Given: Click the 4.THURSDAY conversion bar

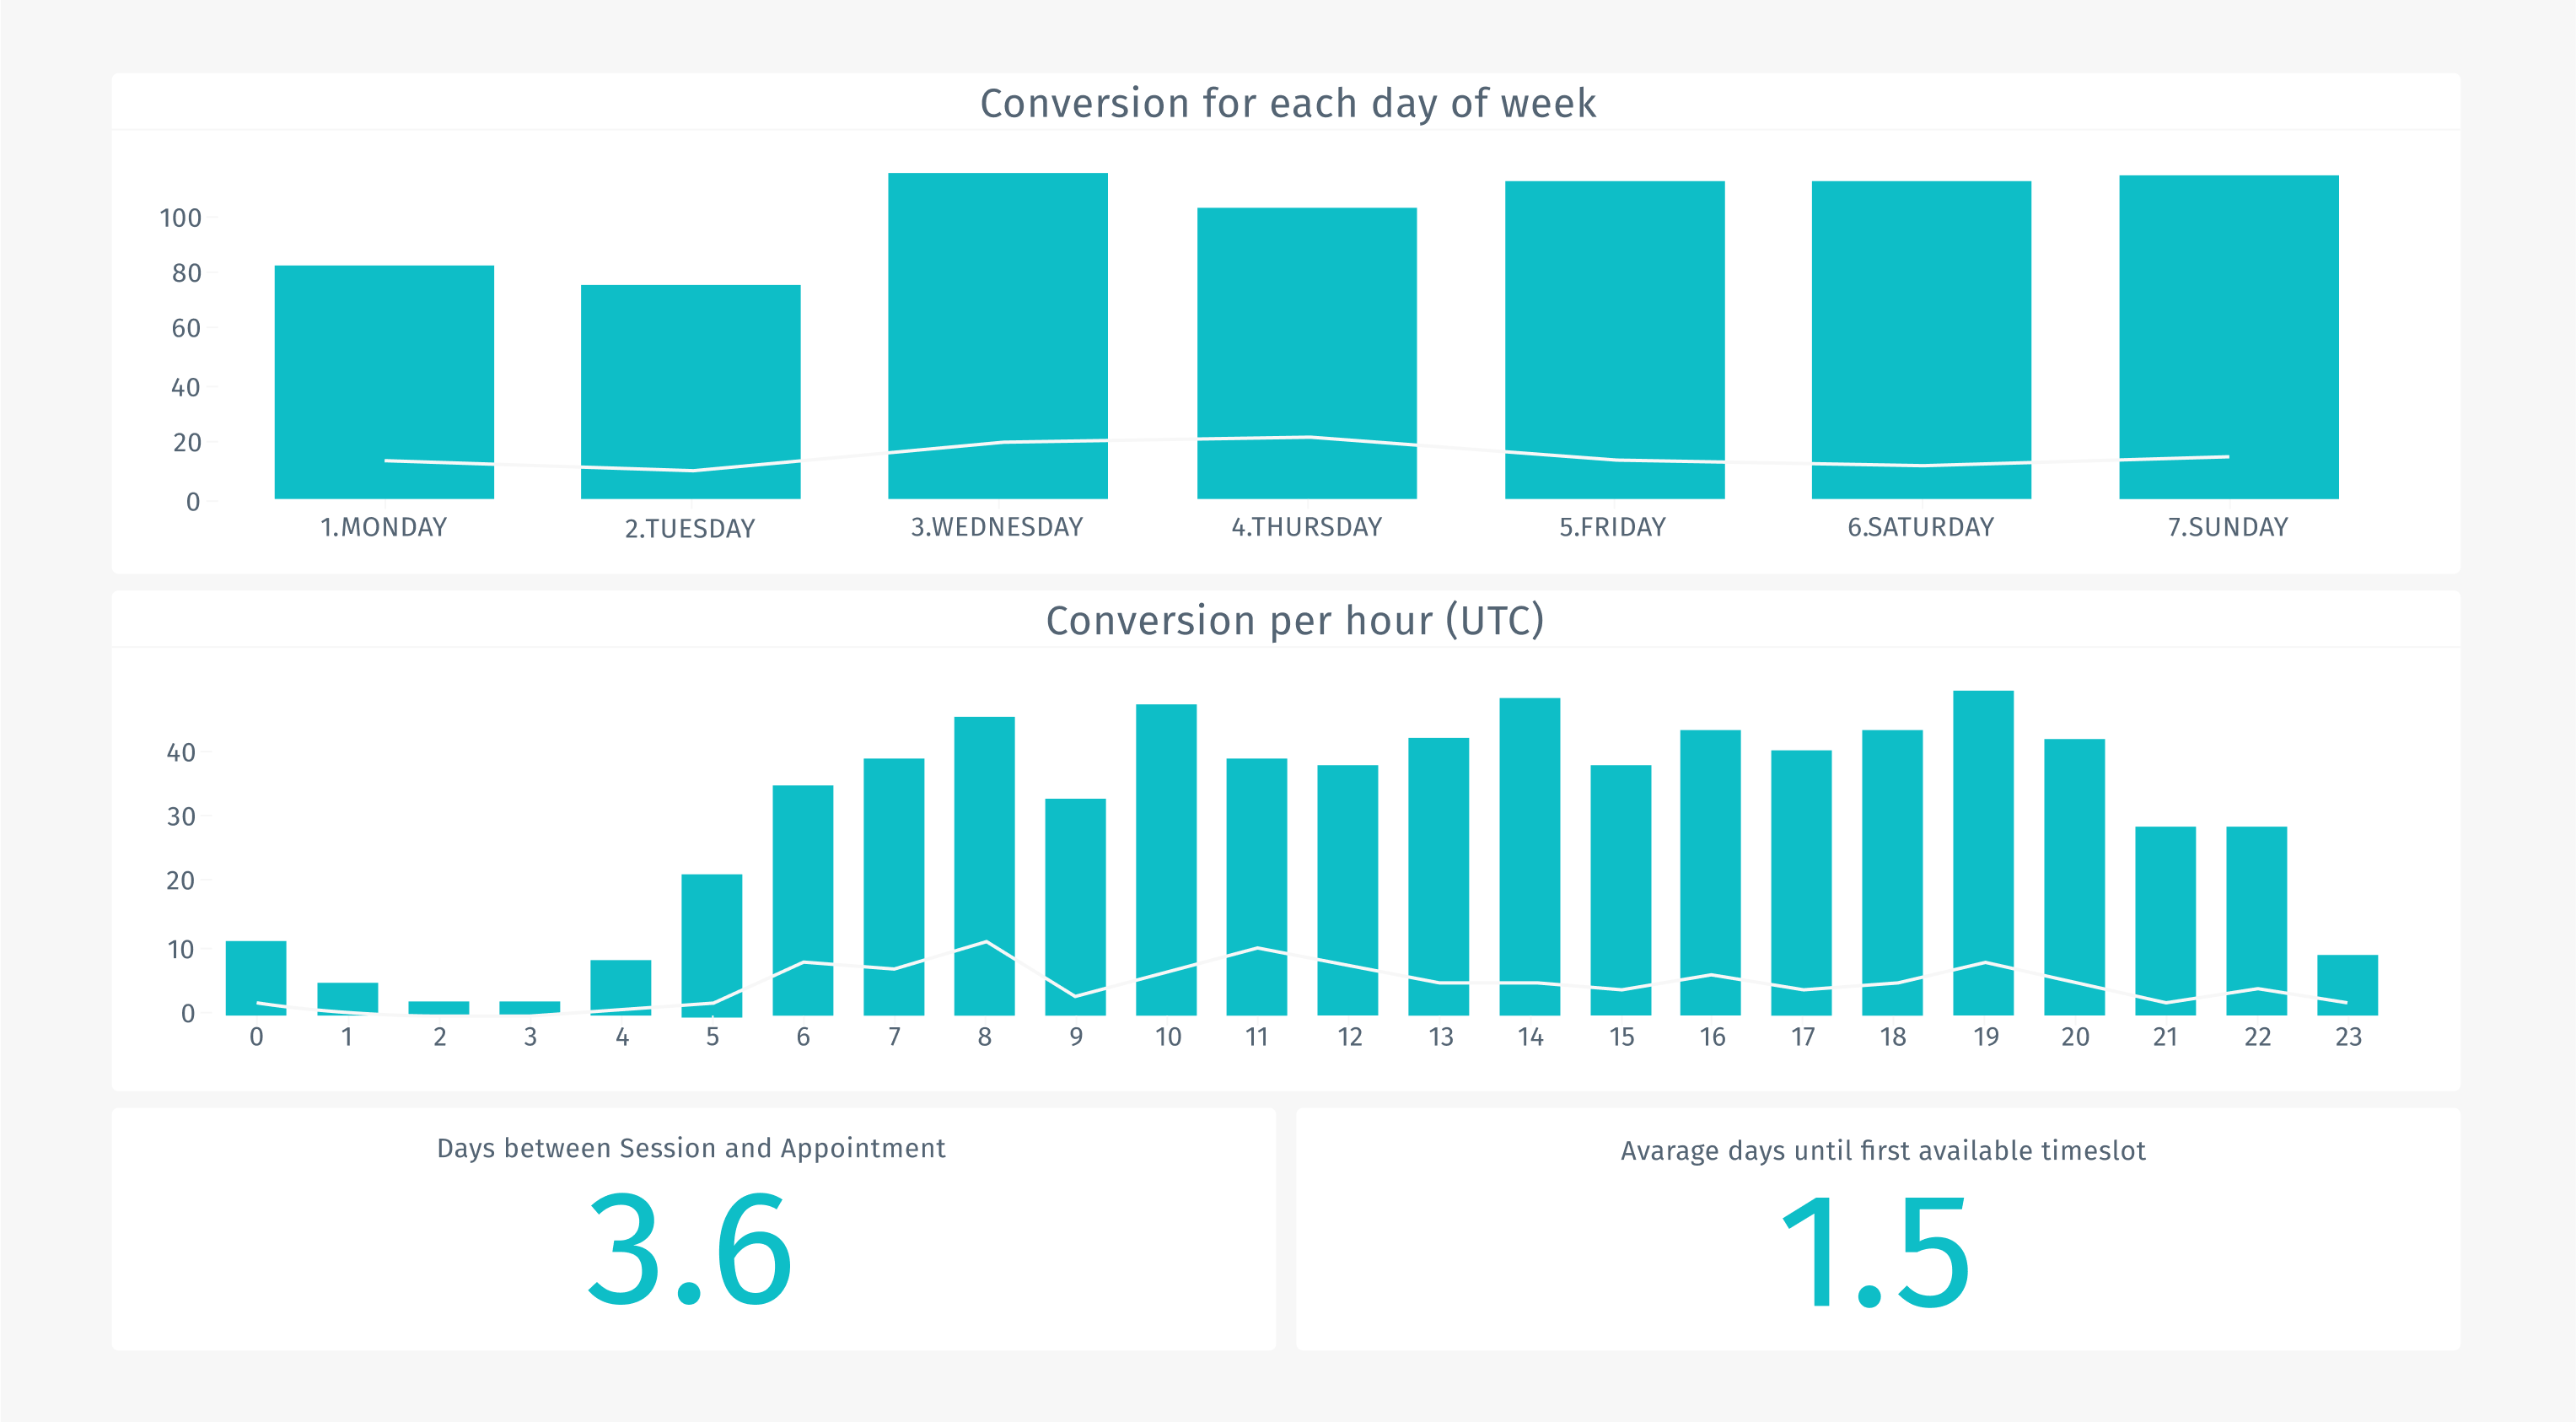Looking at the screenshot, I should tap(1307, 353).
